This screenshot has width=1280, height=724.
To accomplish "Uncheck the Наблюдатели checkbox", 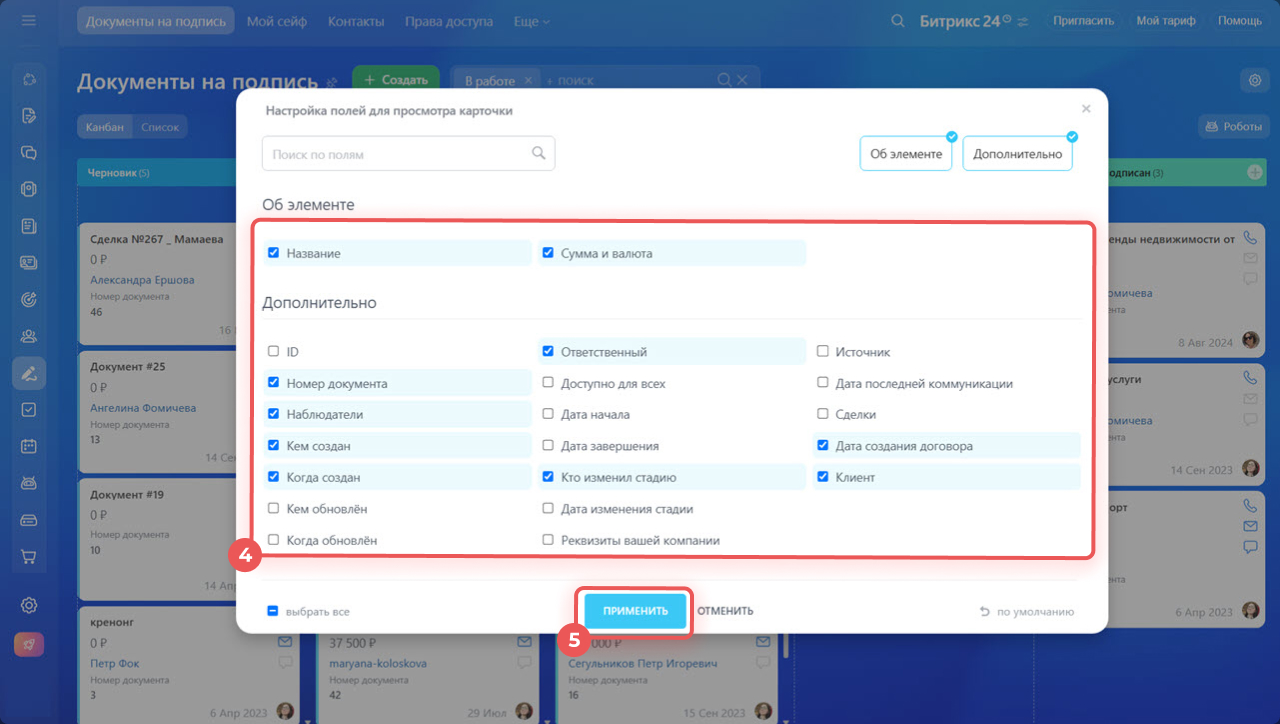I will (274, 414).
